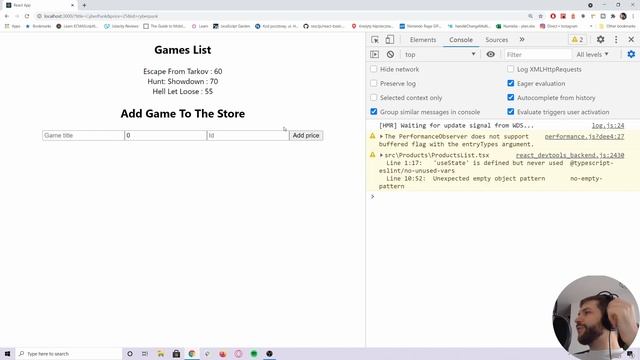
Task: Open log.js:24 source link
Action: (x=608, y=125)
